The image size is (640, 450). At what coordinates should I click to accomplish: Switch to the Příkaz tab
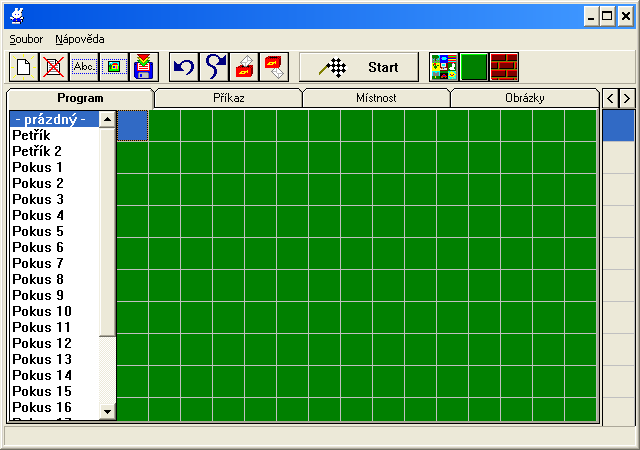pos(228,98)
